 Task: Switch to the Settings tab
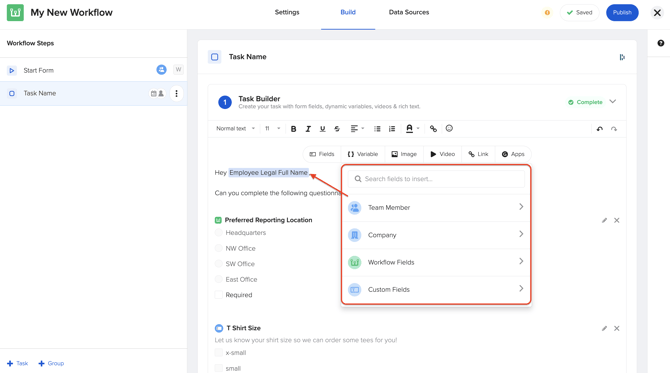(x=287, y=12)
